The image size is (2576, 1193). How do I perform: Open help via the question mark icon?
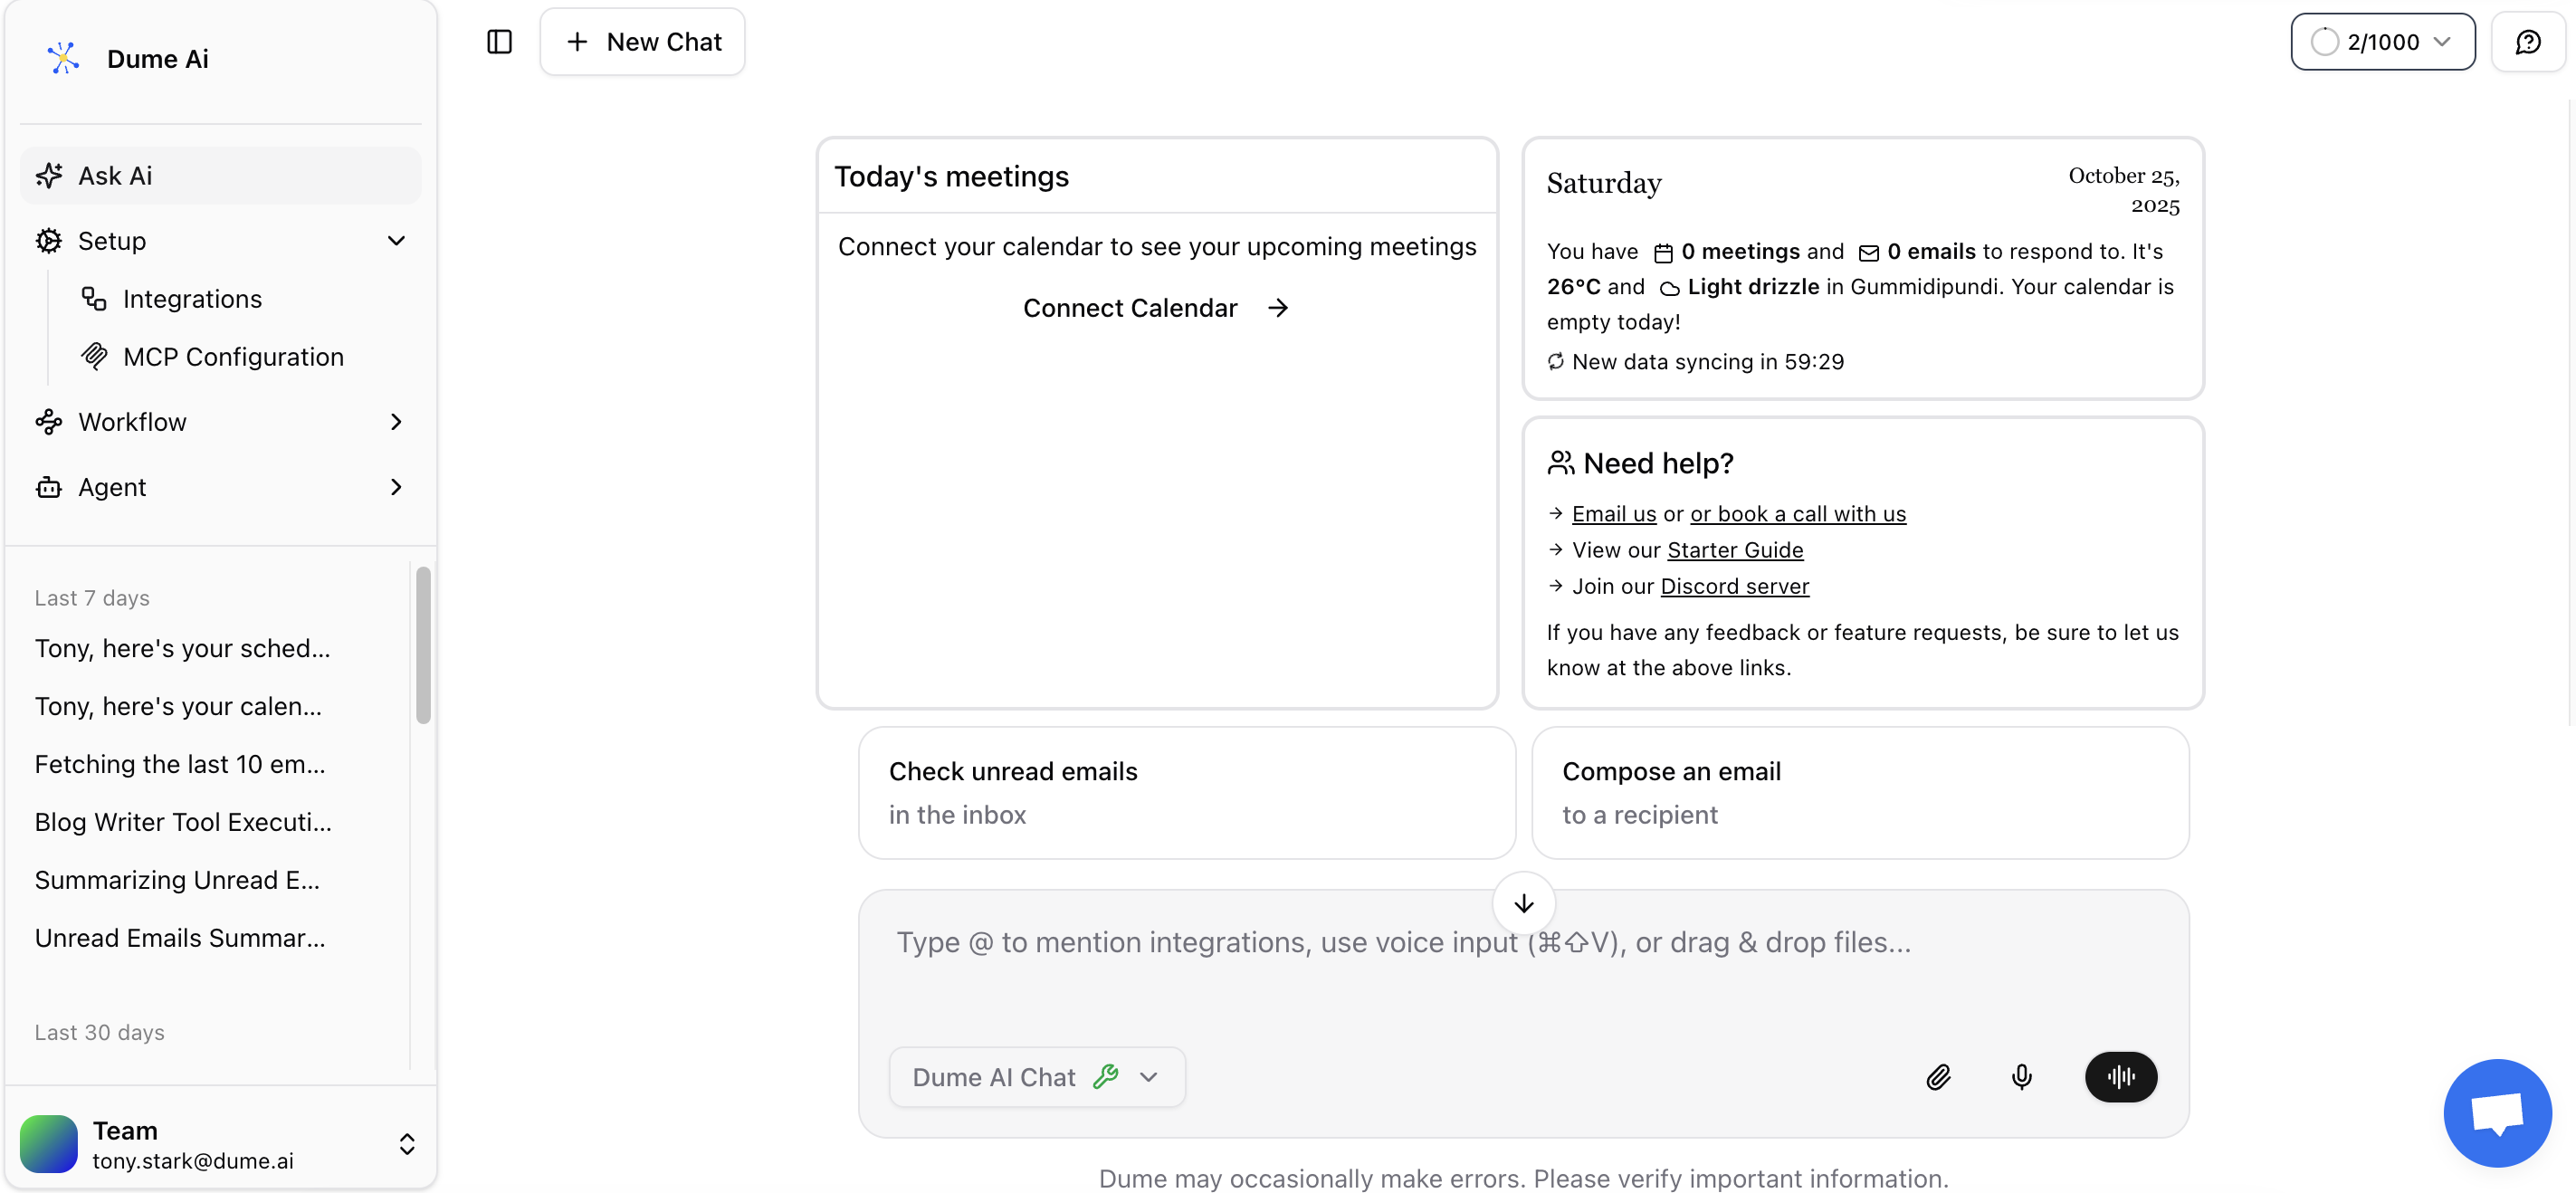[x=2529, y=41]
